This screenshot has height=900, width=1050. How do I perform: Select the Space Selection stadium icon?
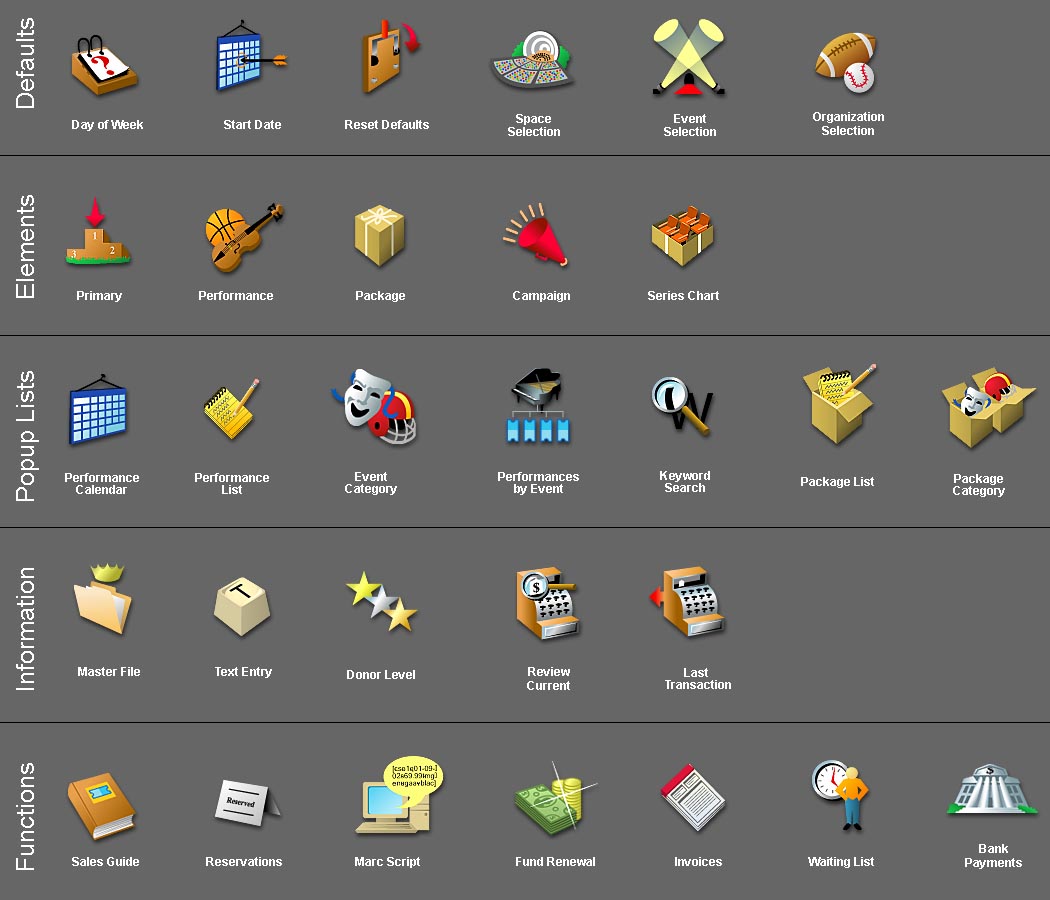pos(533,62)
